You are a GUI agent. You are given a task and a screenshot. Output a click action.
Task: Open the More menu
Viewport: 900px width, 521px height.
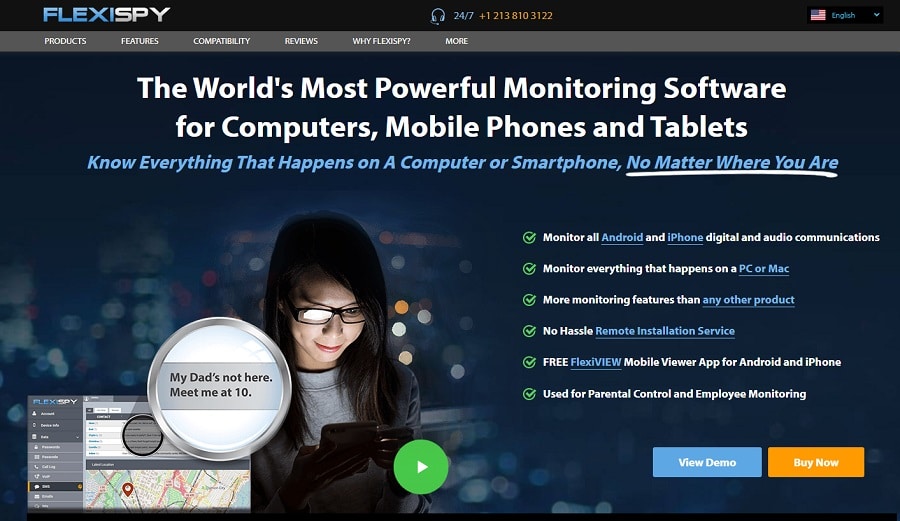tap(456, 41)
